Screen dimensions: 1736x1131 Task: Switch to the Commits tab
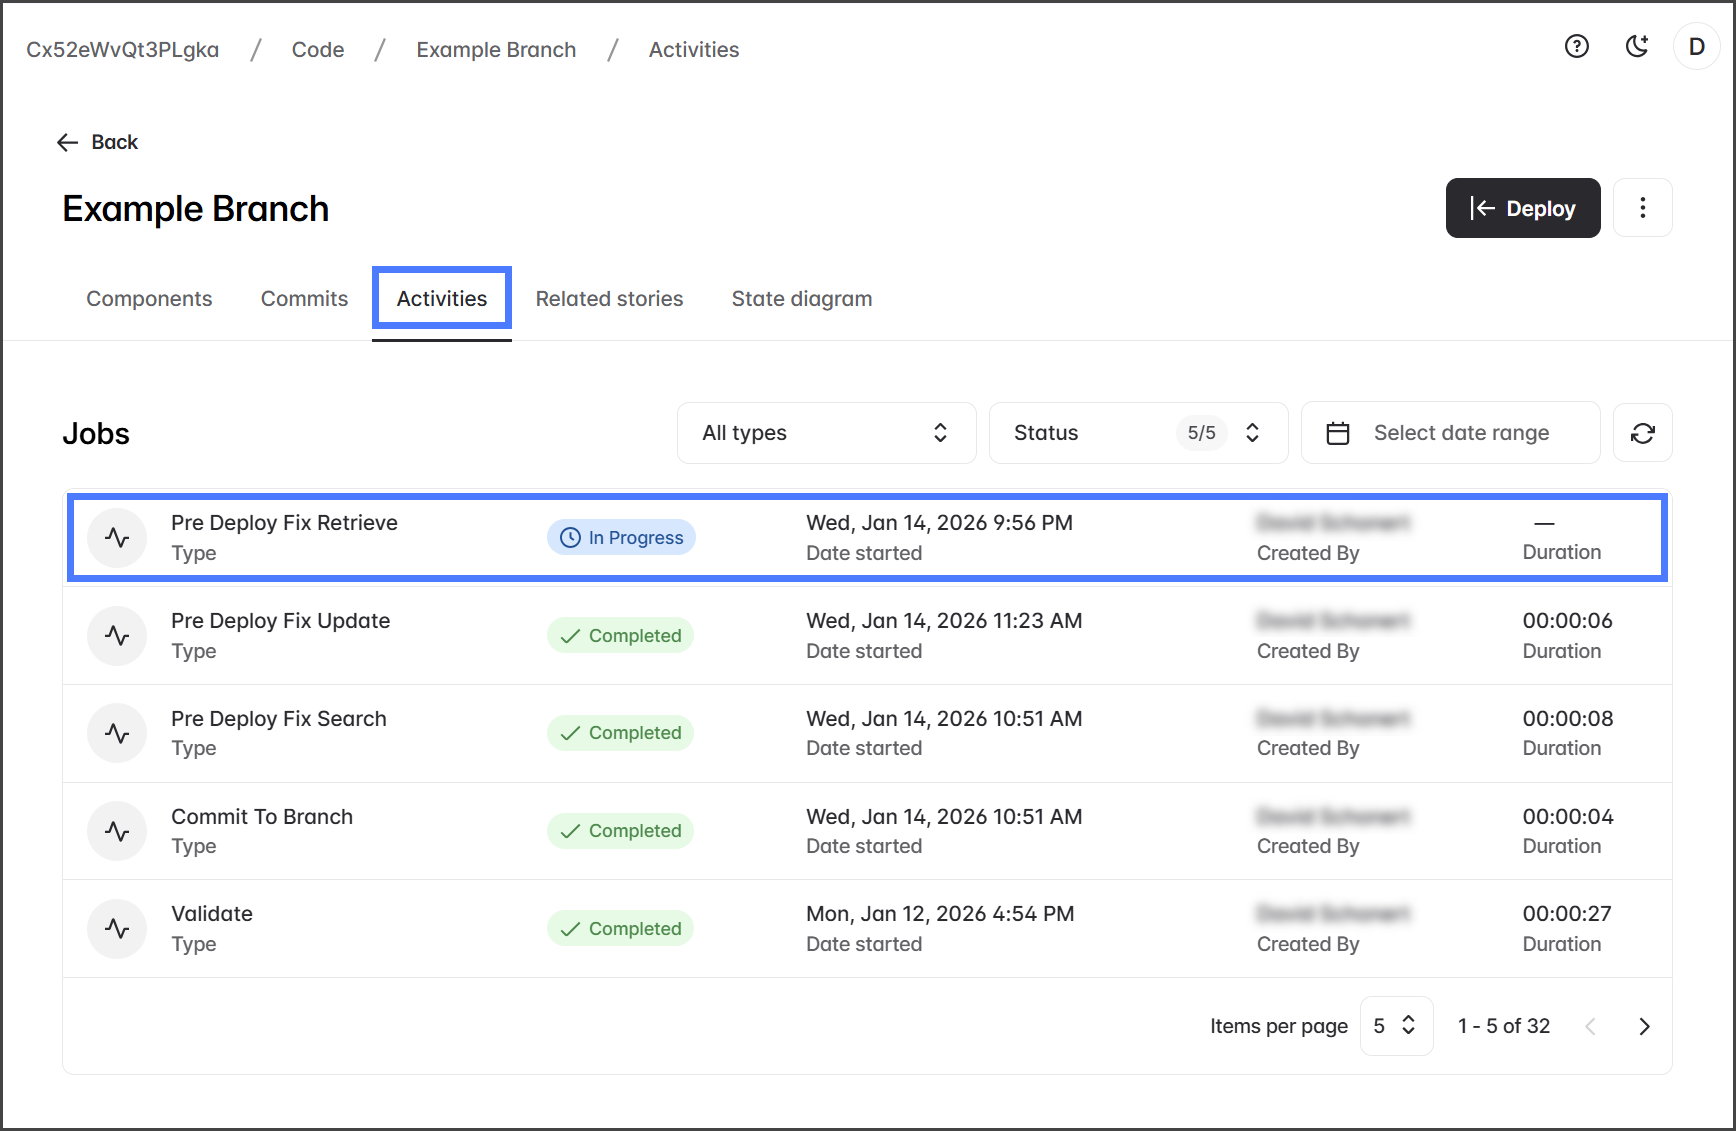304,299
